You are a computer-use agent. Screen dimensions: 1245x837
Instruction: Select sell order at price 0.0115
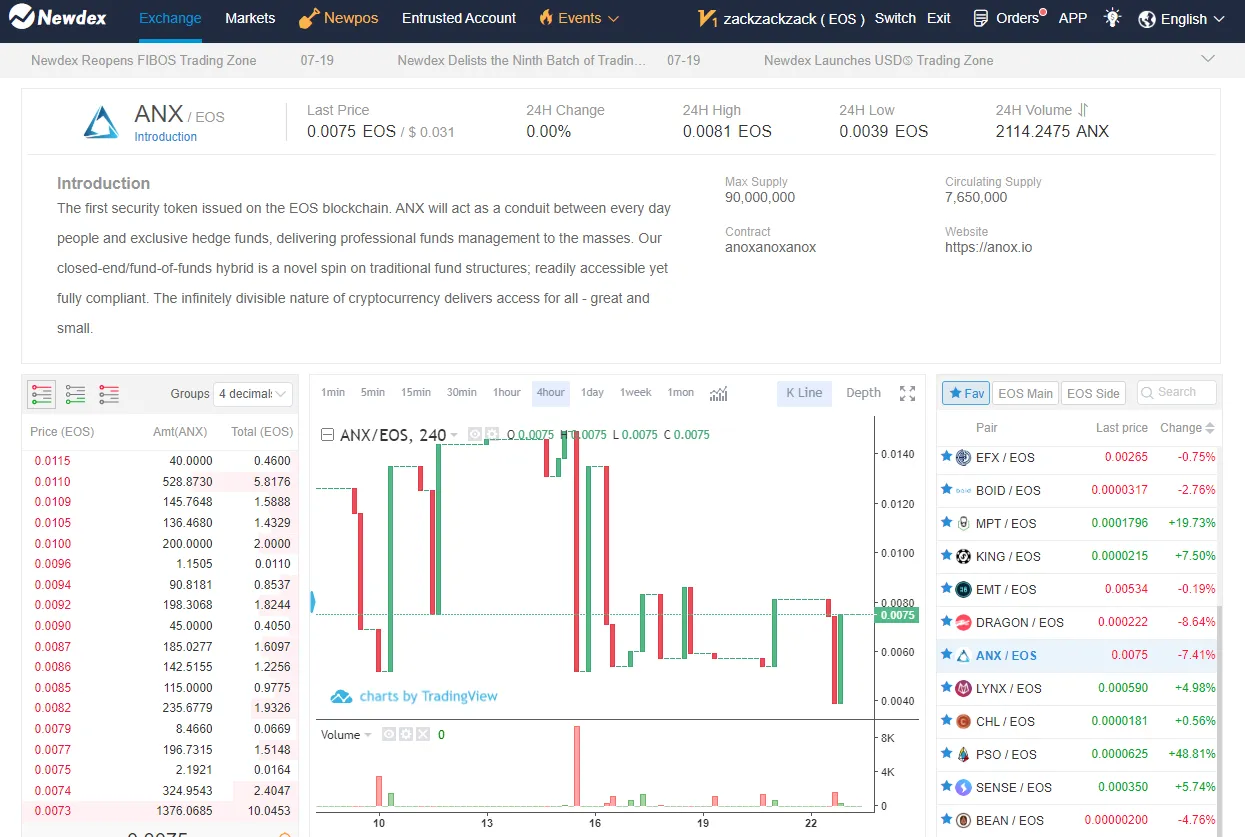tap(160, 461)
